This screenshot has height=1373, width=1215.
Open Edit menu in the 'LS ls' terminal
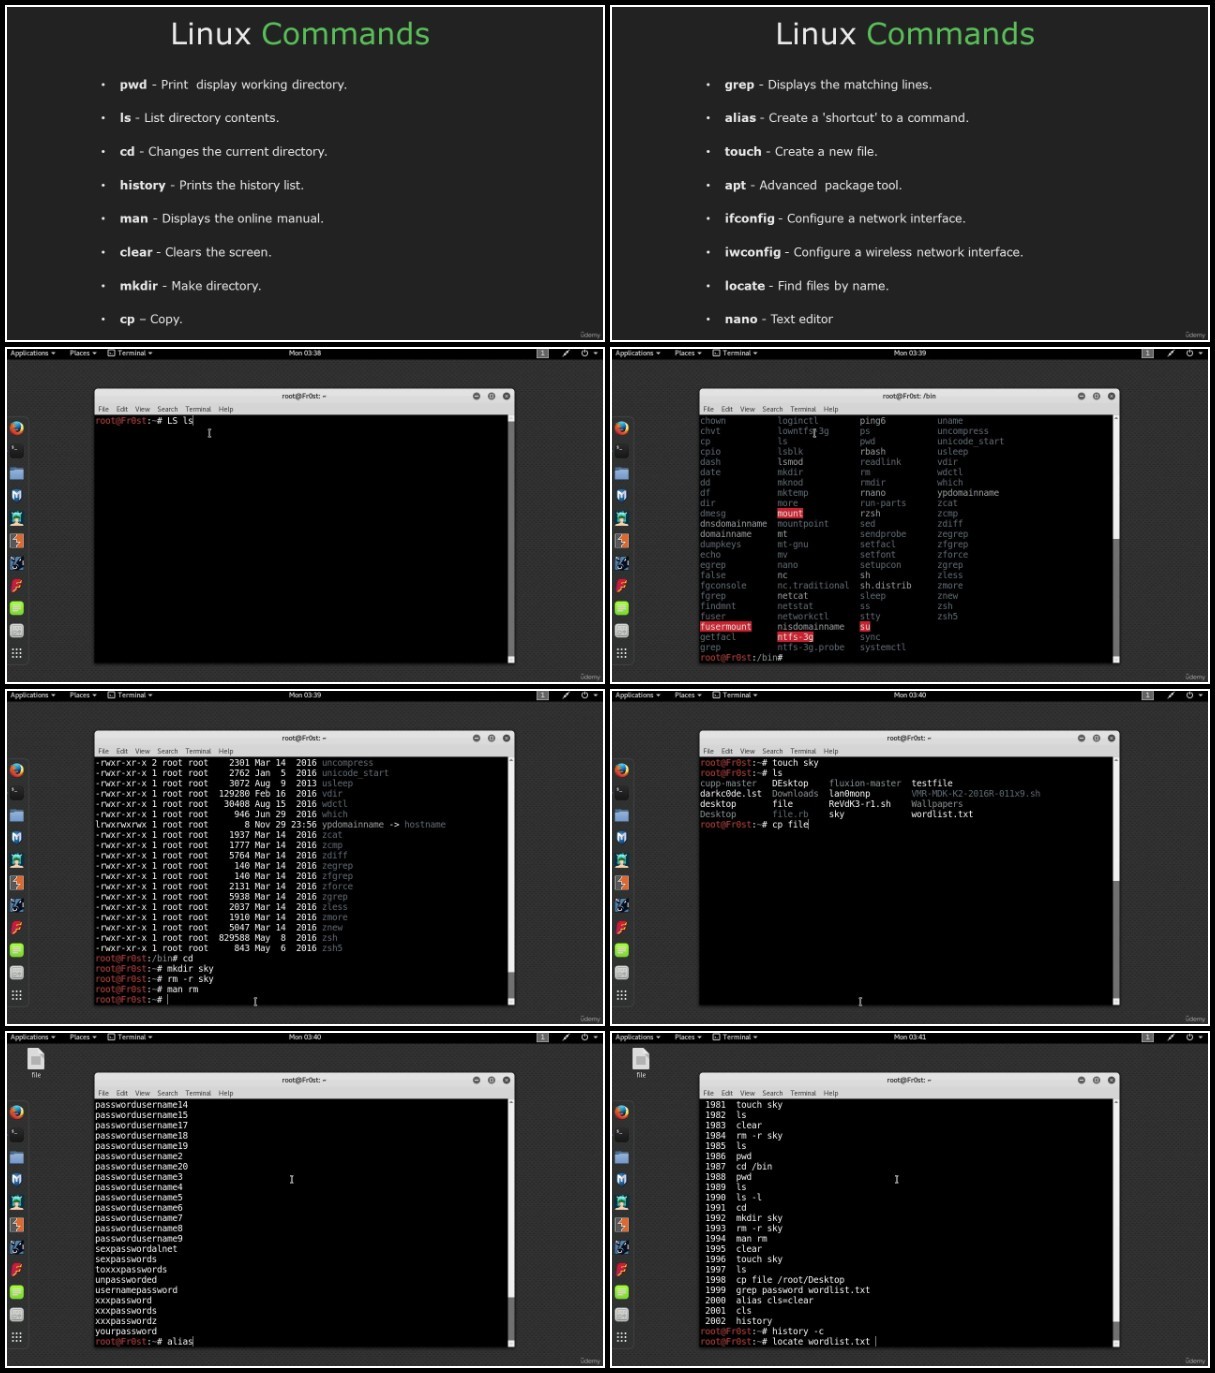click(x=122, y=409)
